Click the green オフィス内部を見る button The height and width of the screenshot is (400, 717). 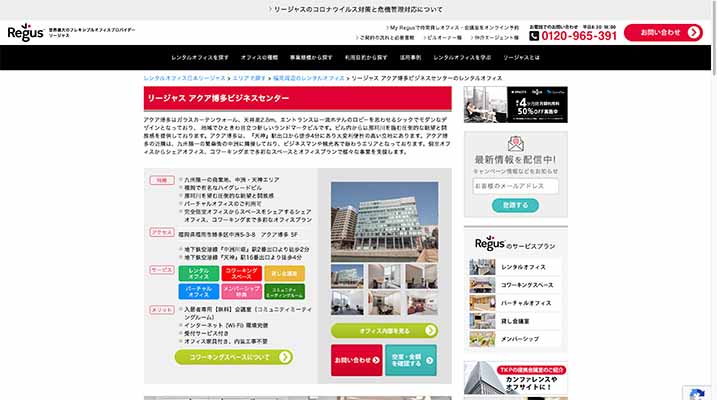point(385,331)
